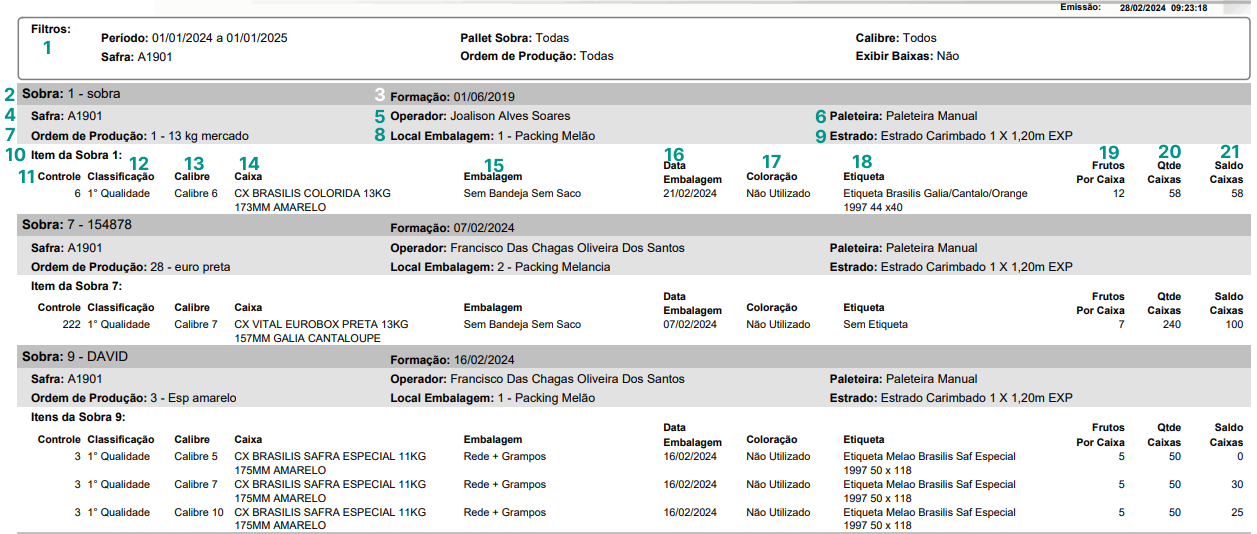The height and width of the screenshot is (534, 1257).
Task: Click the CX BRASILIS COLORIDA 13KG entry
Action: (x=312, y=193)
